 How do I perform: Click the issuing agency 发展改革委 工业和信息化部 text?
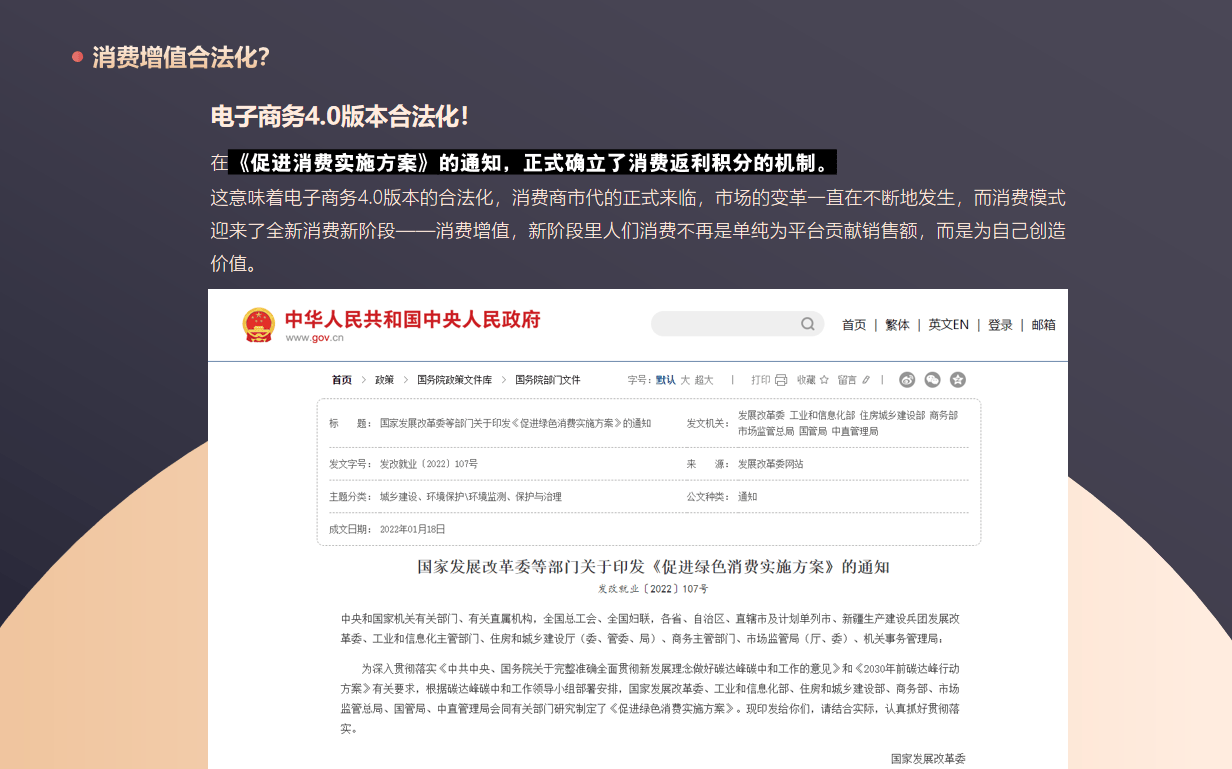848,423
